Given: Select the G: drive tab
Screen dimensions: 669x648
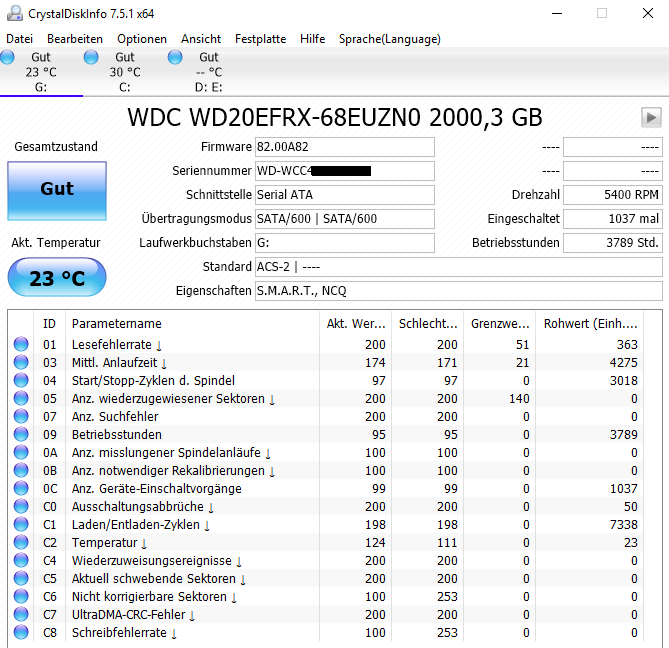Looking at the screenshot, I should point(41,72).
